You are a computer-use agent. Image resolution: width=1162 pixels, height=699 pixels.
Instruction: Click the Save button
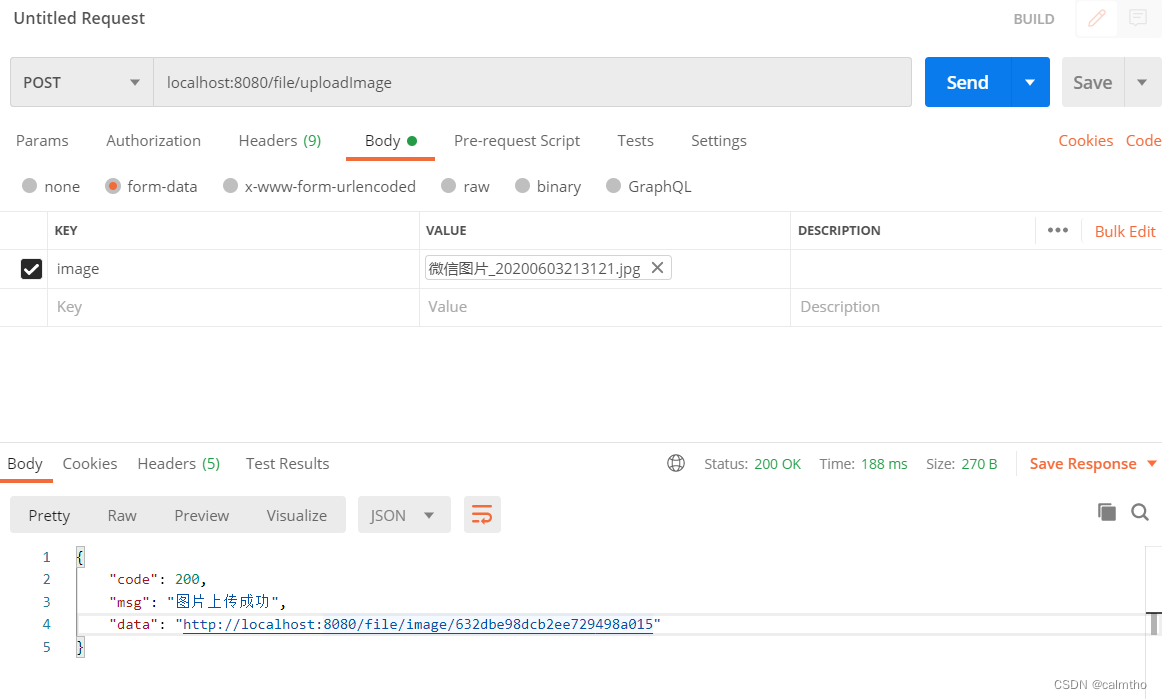(x=1093, y=82)
